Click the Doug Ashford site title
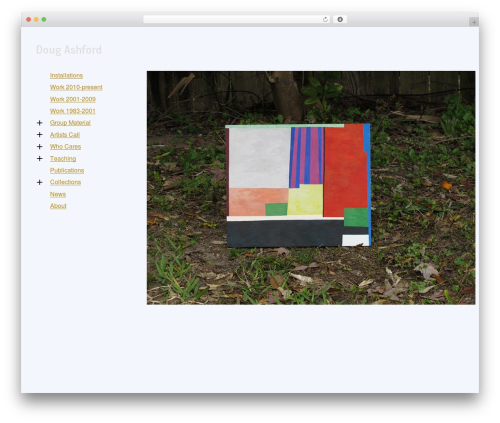This screenshot has height=423, width=500. click(69, 50)
